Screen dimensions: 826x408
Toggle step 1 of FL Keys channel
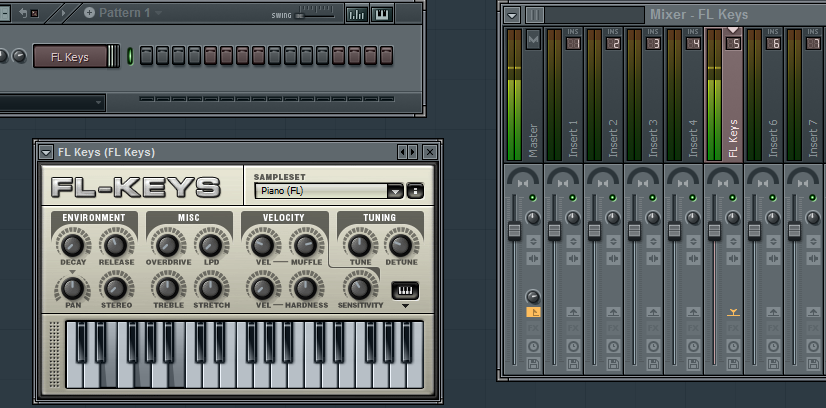[146, 55]
